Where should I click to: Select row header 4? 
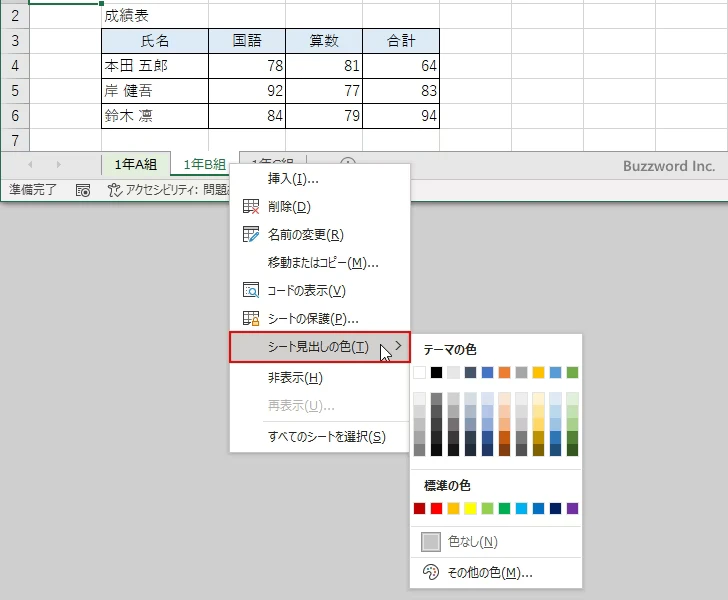[15, 65]
